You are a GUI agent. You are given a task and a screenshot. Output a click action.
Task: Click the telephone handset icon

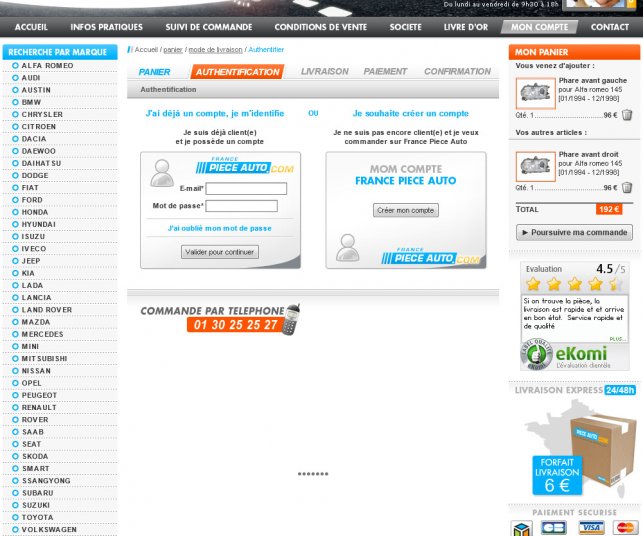click(291, 319)
